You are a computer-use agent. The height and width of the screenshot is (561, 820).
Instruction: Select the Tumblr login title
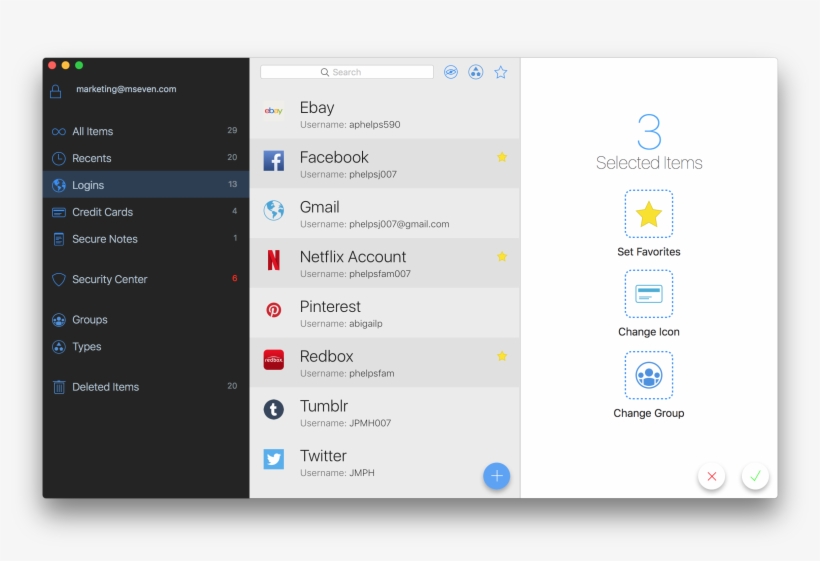coord(324,406)
